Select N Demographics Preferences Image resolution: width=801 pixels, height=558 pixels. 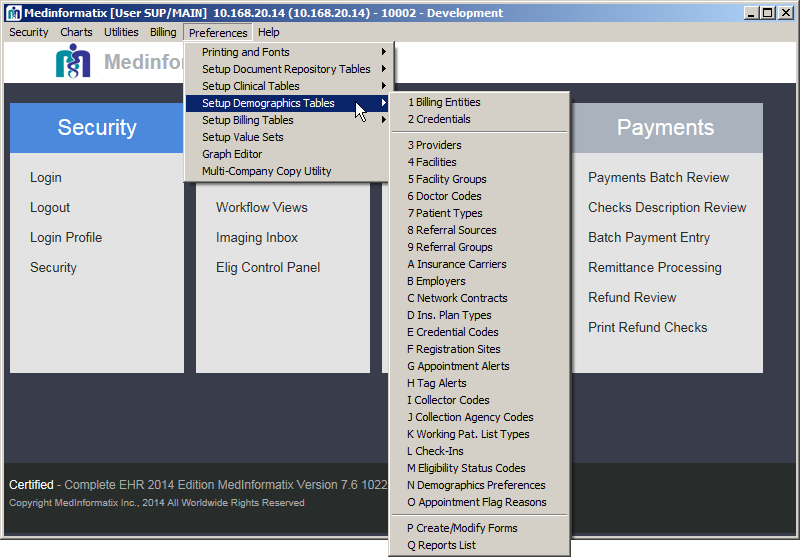pos(479,485)
